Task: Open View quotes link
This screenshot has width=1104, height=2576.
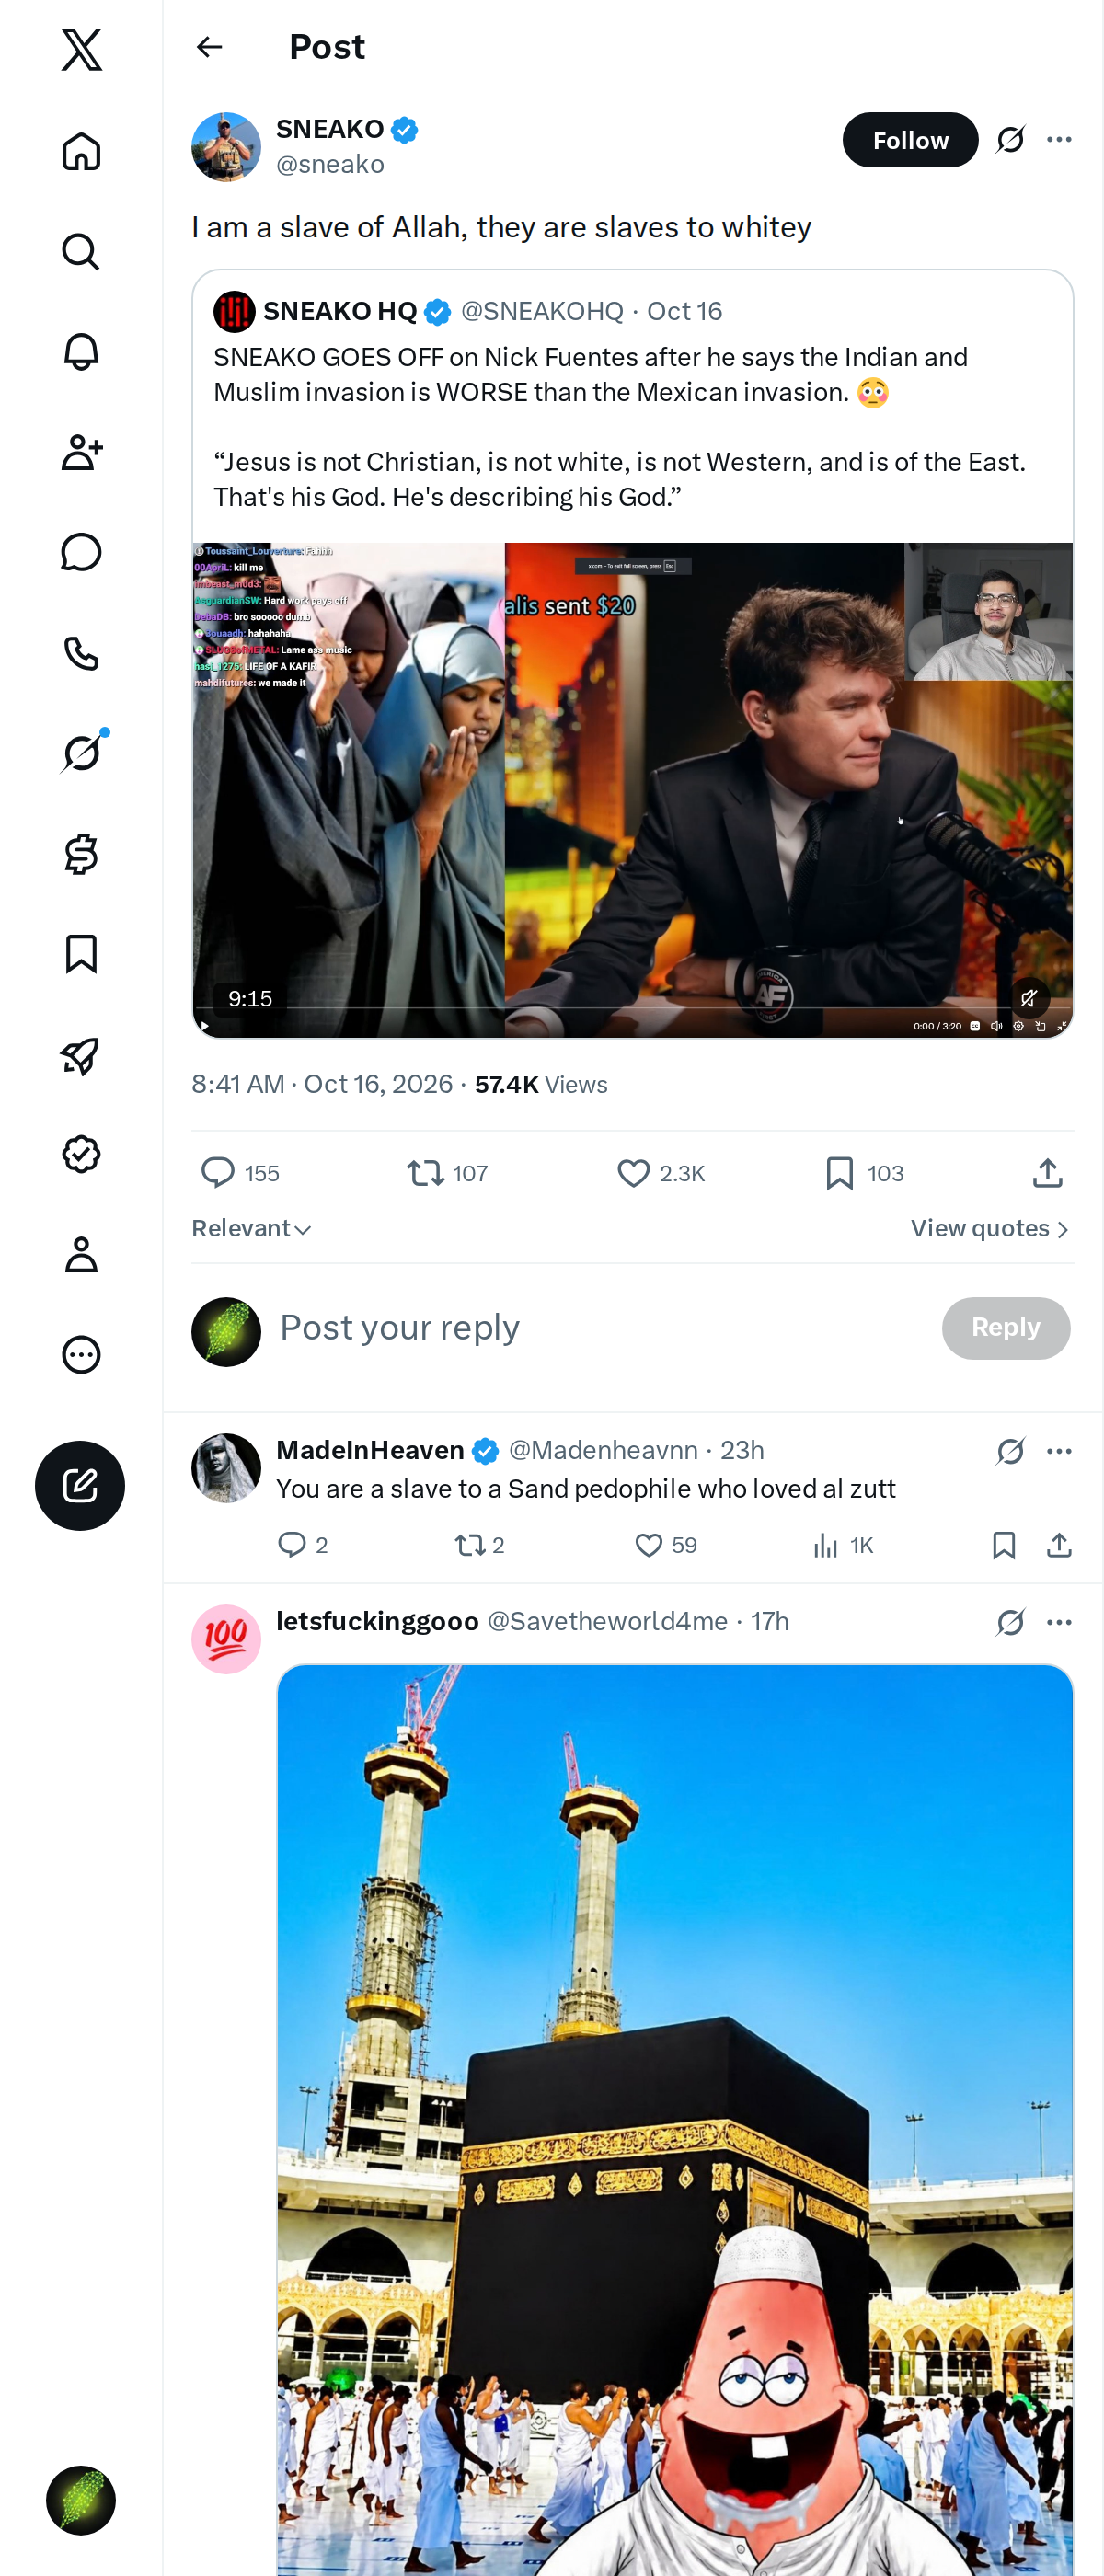Action: click(990, 1228)
